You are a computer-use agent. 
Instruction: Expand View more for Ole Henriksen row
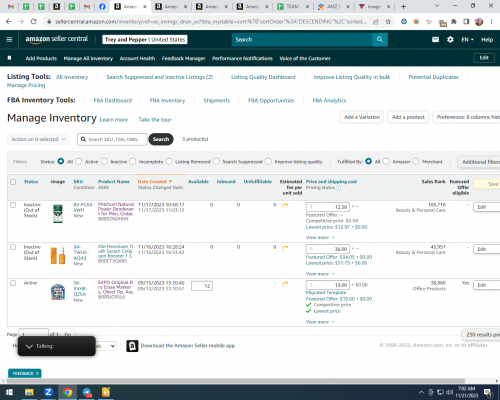click(x=320, y=274)
